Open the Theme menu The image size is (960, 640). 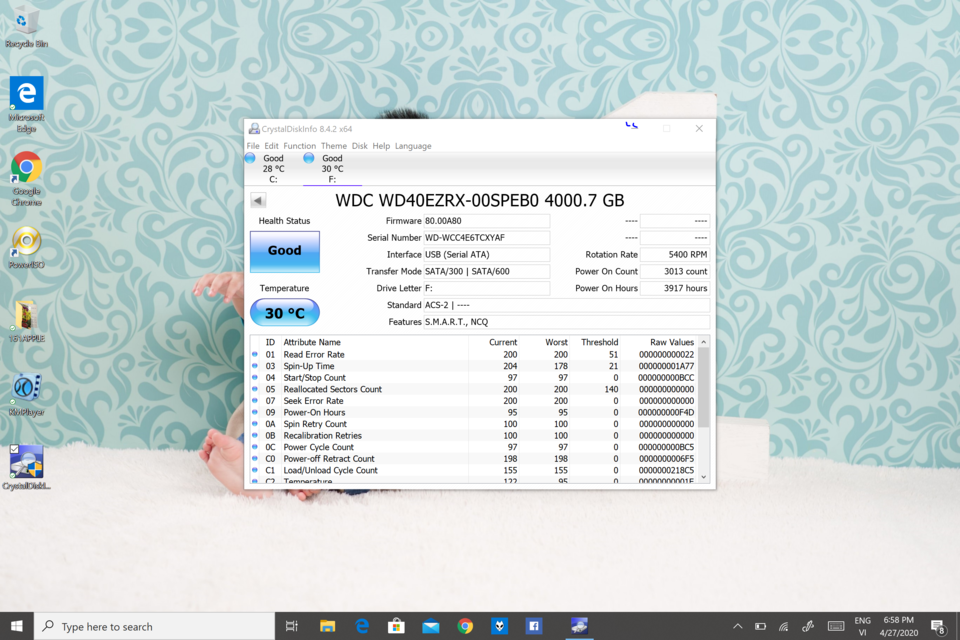[334, 146]
